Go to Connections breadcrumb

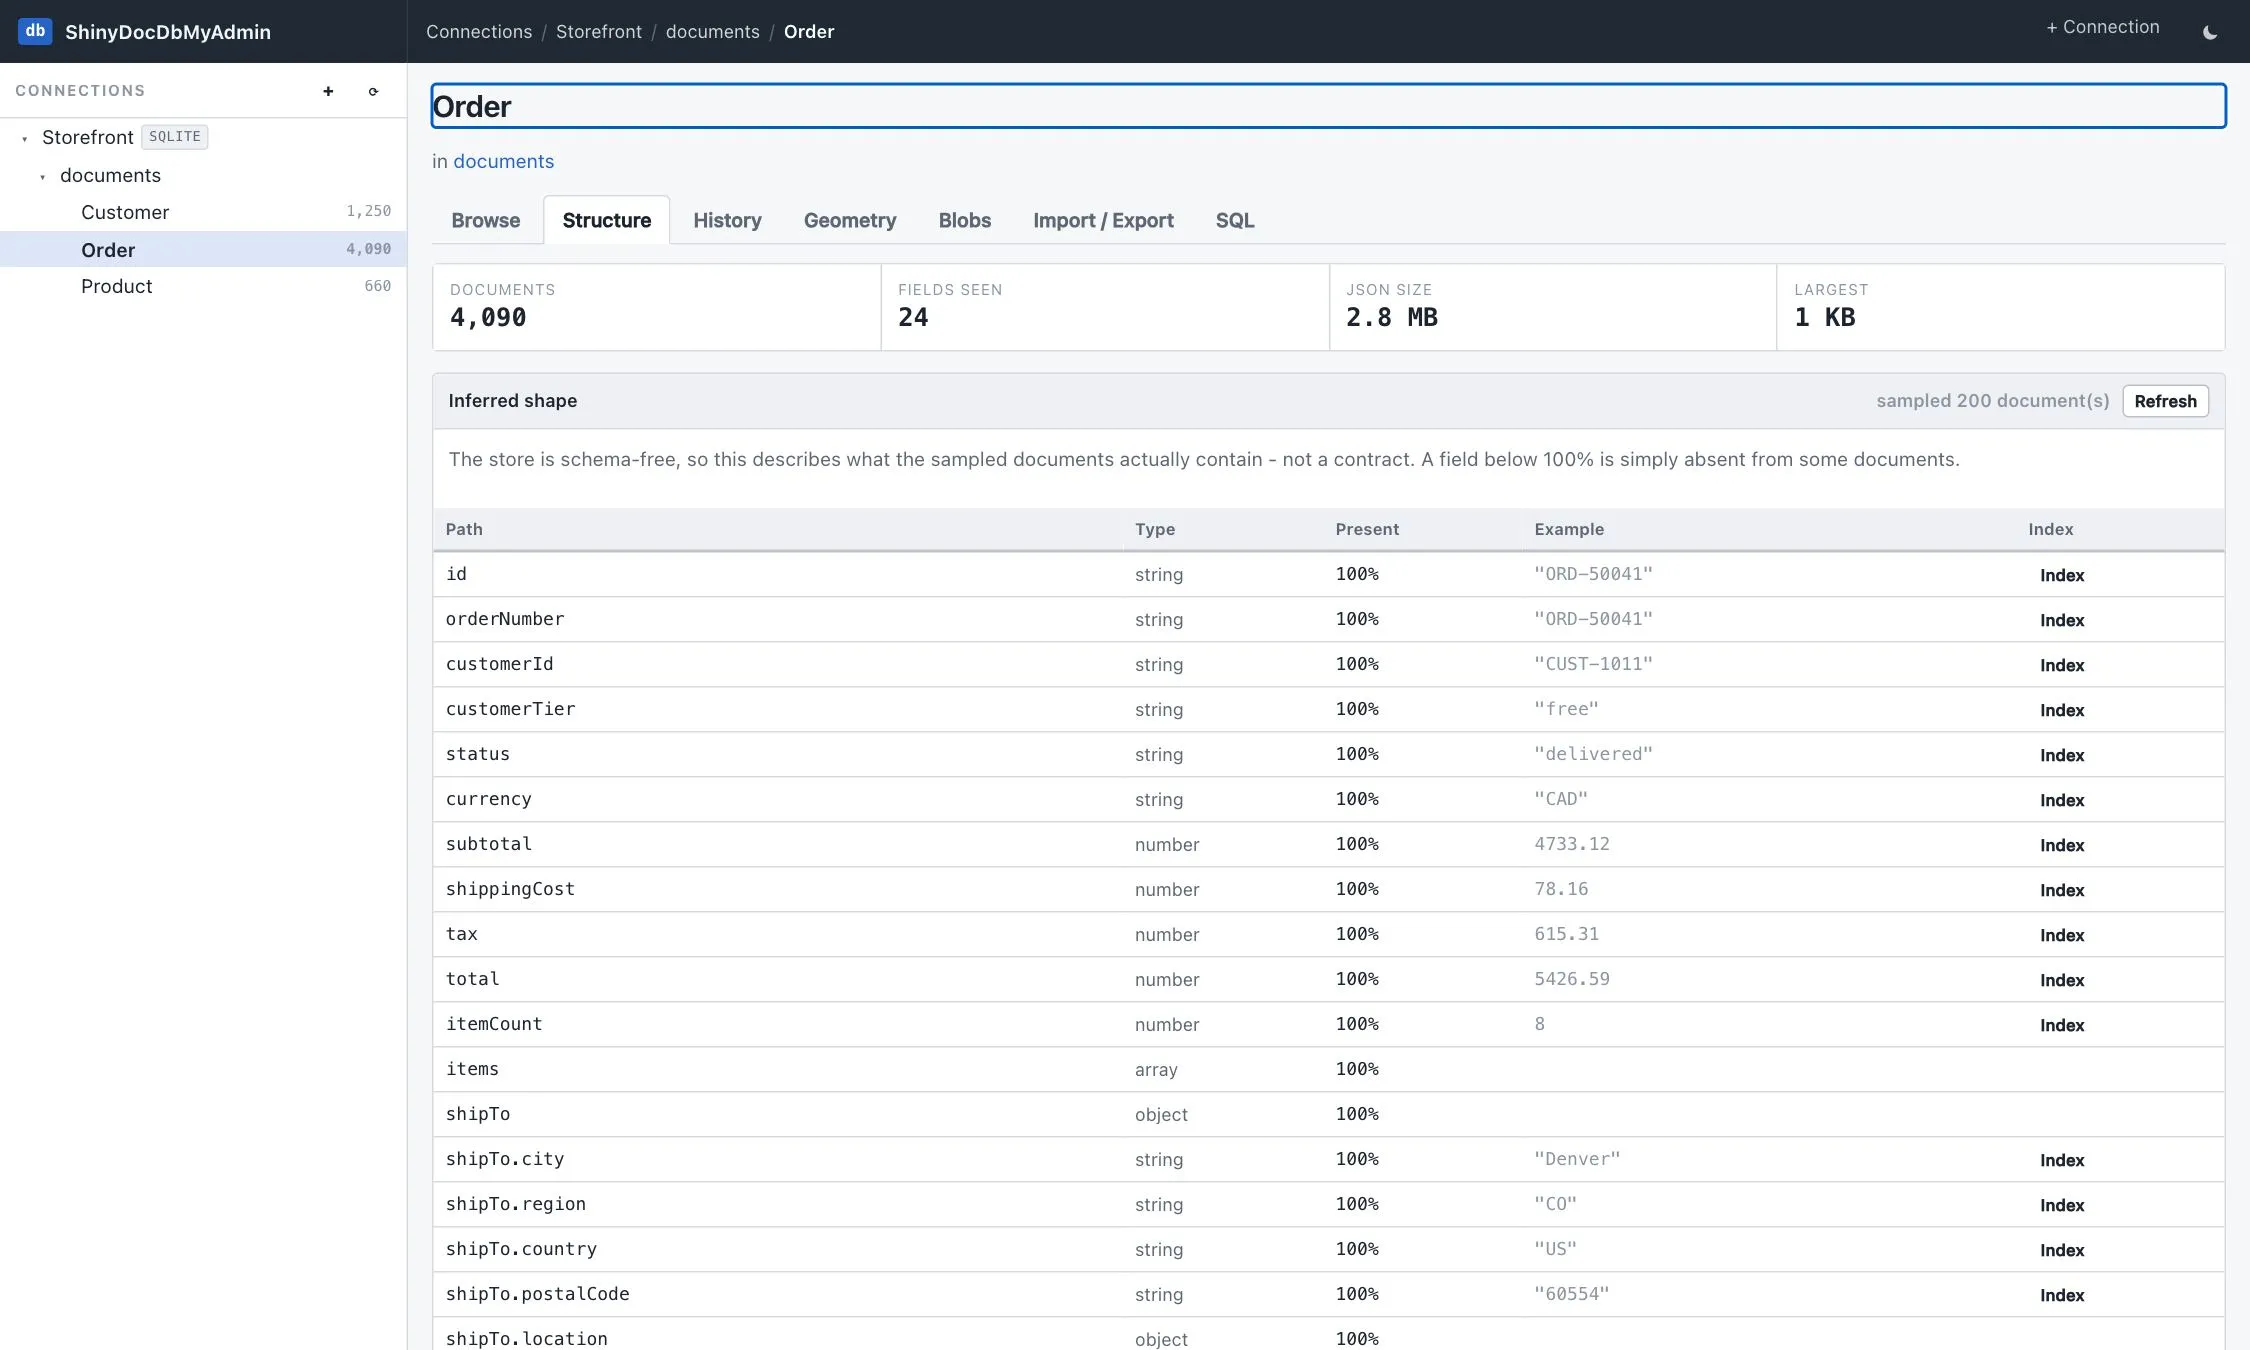pos(479,32)
